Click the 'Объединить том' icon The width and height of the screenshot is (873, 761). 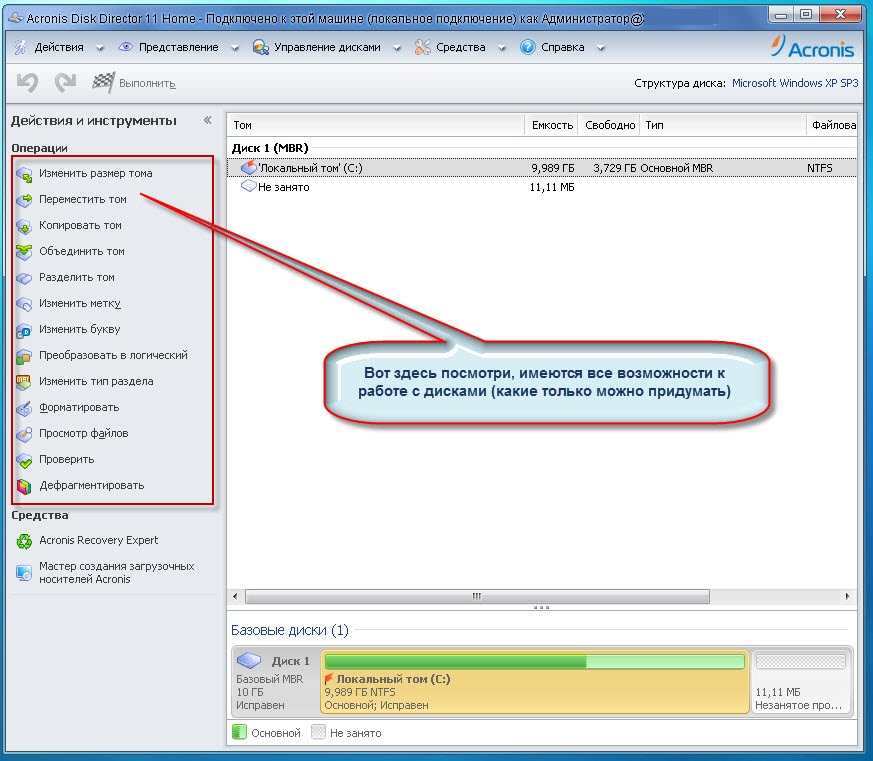(x=24, y=252)
